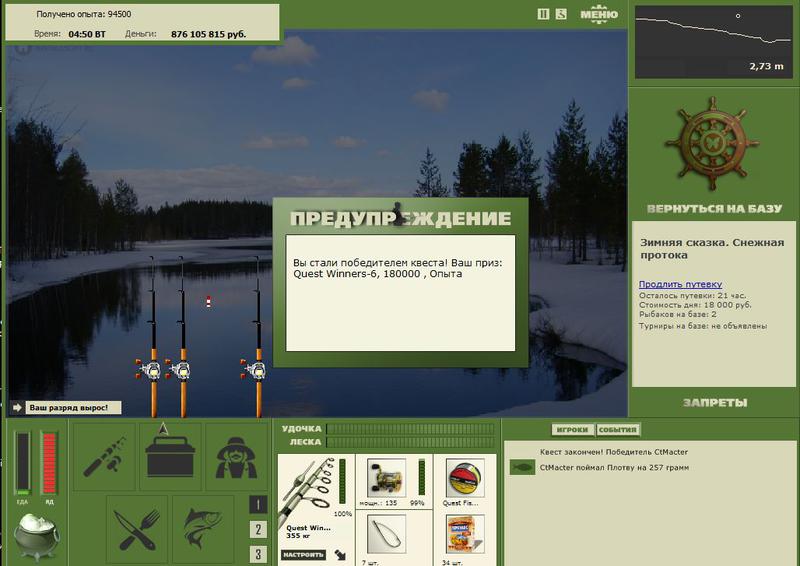Click ВЕРНУТЬСЯ НА БАЗУ button
This screenshot has height=566, width=800.
click(714, 208)
